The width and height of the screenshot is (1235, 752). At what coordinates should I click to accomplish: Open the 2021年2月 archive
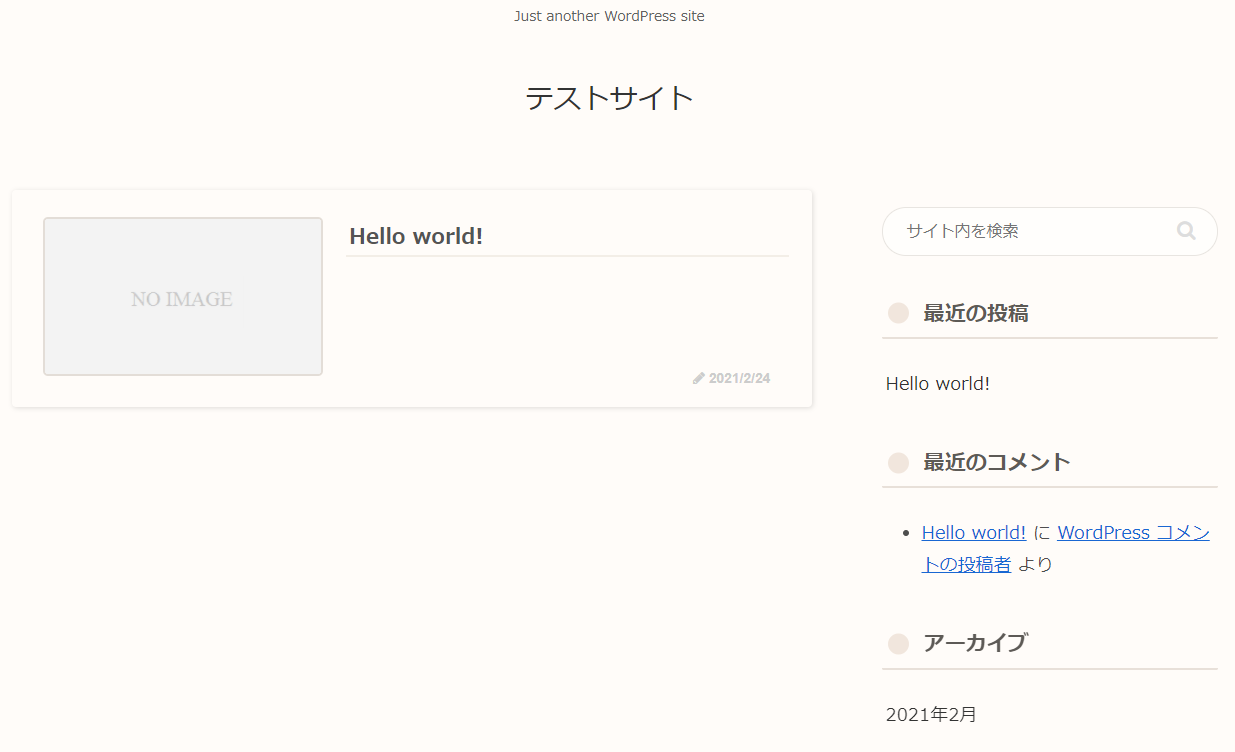(931, 715)
